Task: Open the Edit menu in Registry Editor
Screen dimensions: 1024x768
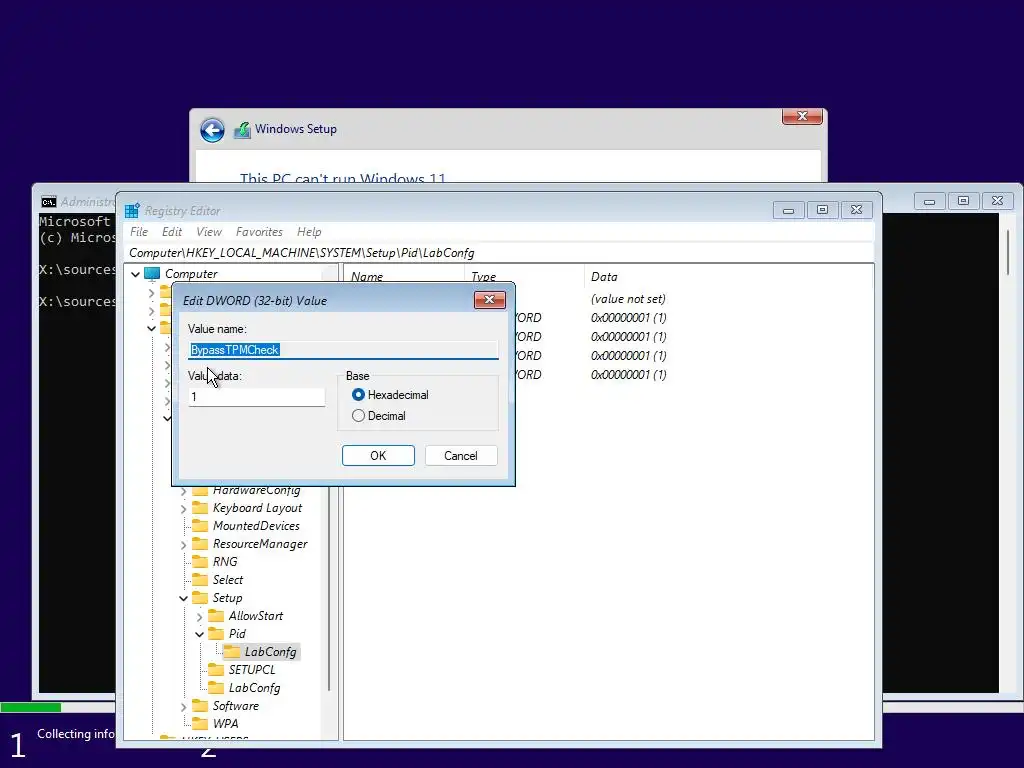Action: coord(172,232)
